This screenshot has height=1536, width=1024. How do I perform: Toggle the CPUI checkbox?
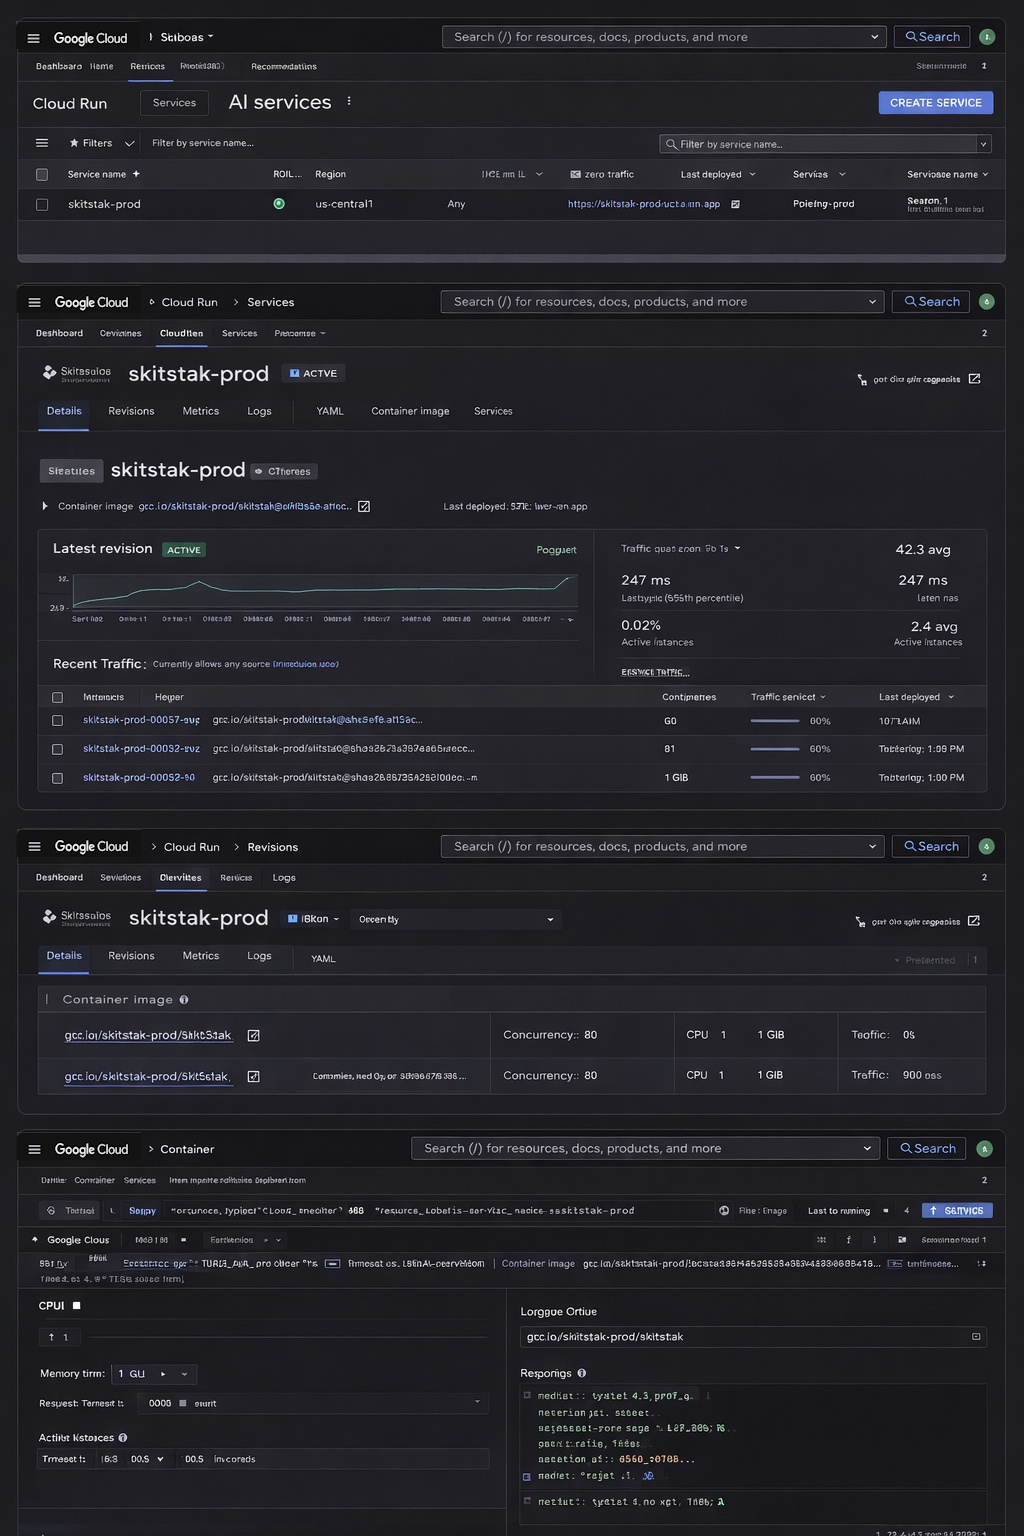tap(76, 1305)
